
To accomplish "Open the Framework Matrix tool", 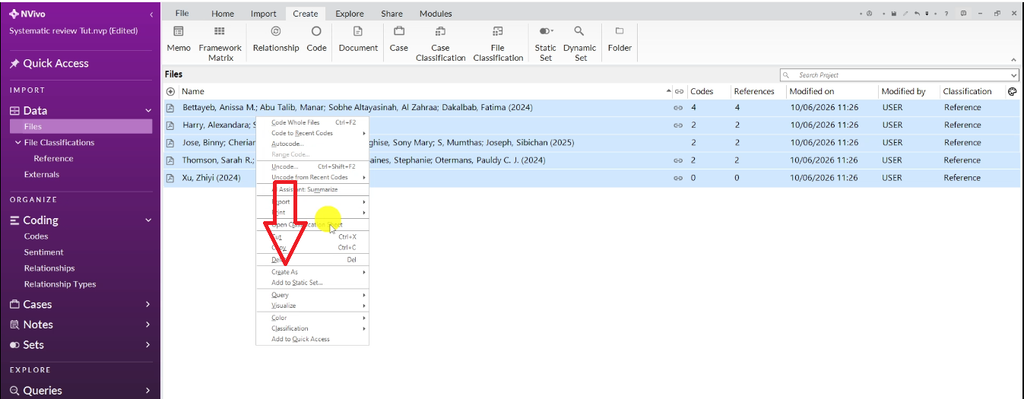I will click(220, 43).
